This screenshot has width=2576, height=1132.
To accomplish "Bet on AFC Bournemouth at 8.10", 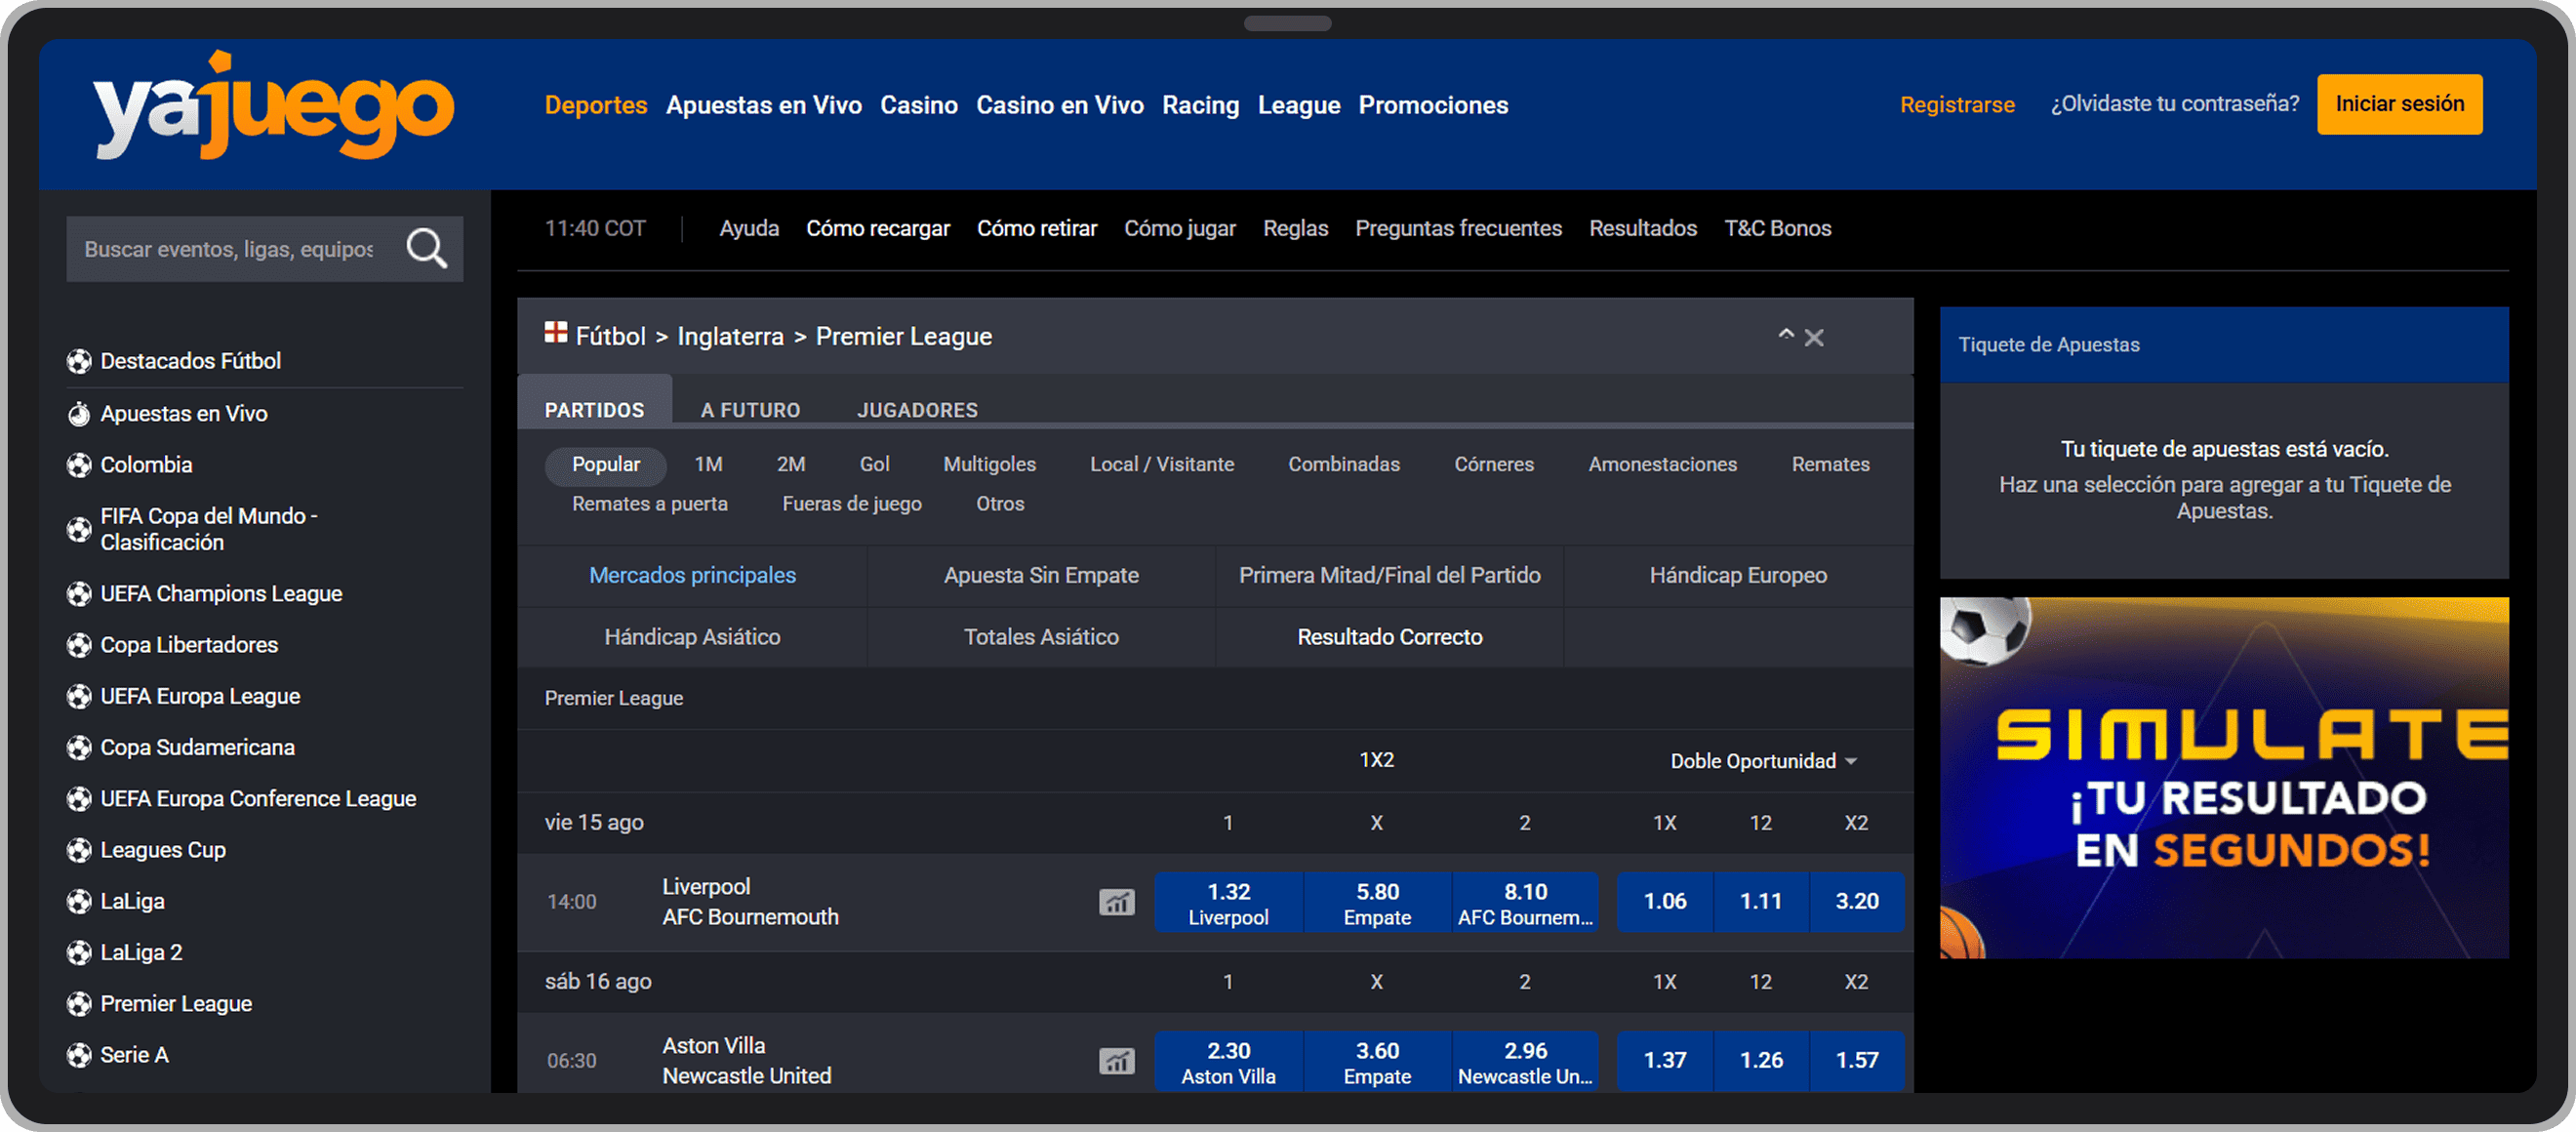I will tap(1525, 902).
